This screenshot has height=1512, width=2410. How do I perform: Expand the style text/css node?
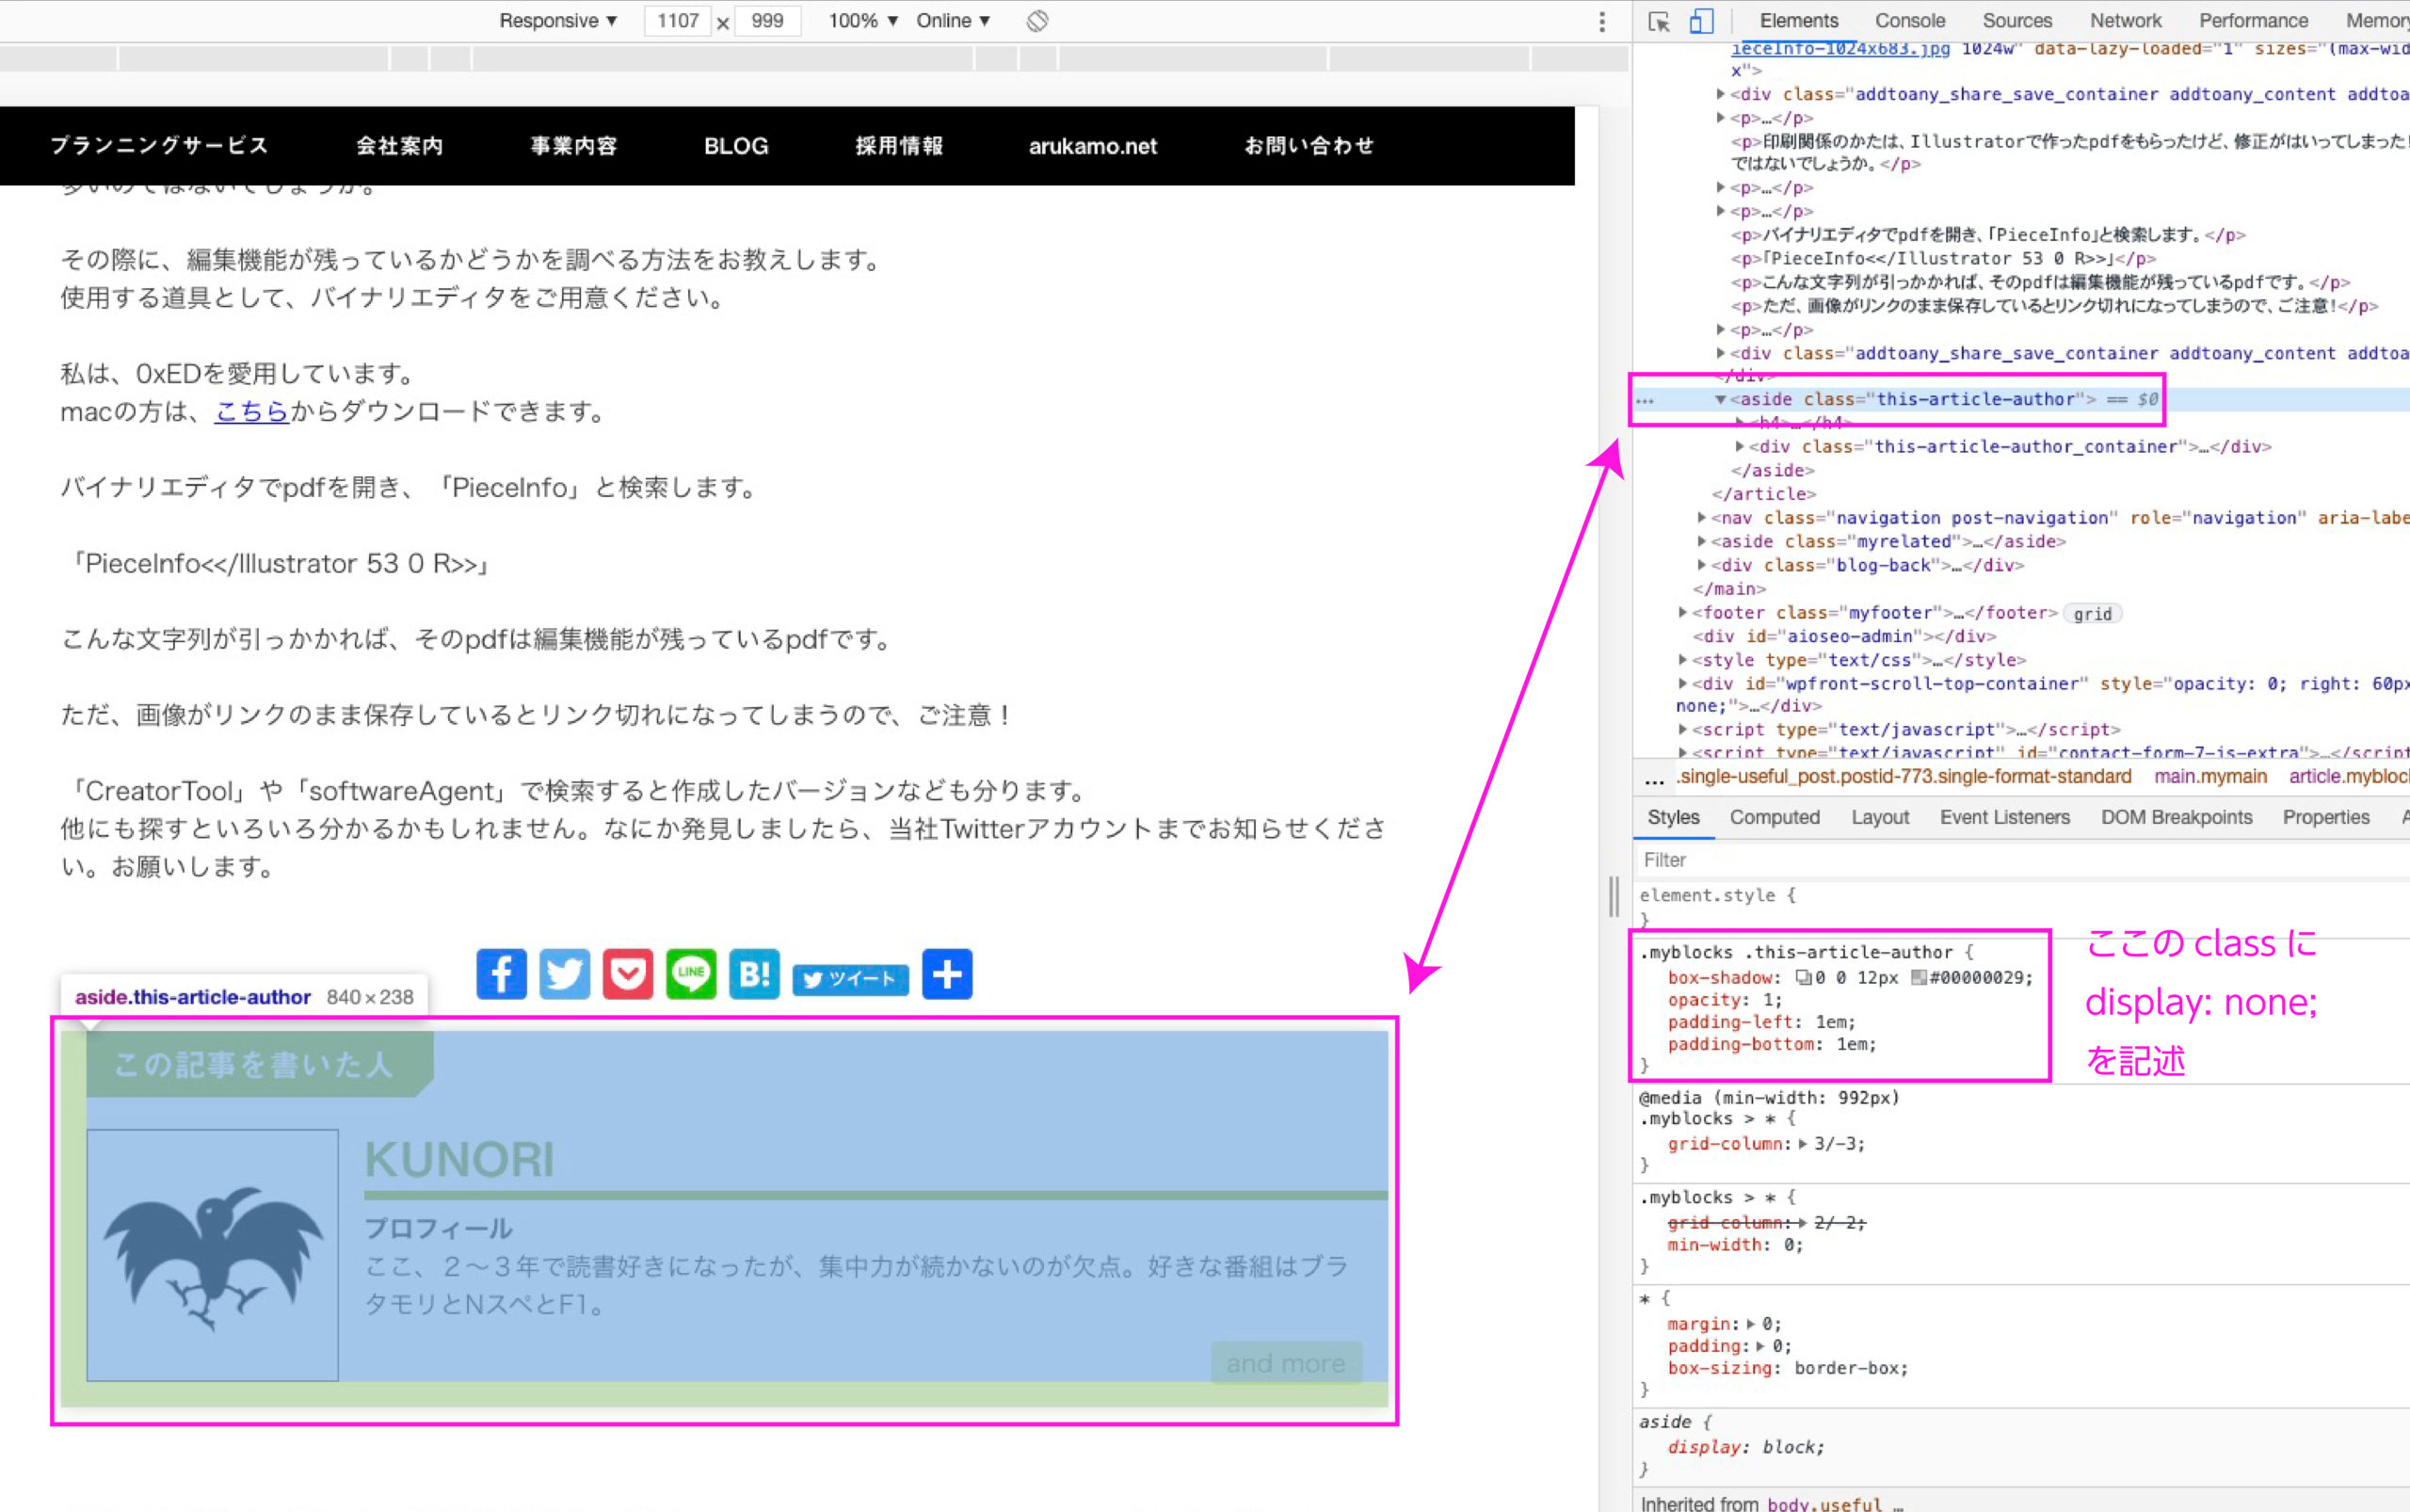[1683, 660]
